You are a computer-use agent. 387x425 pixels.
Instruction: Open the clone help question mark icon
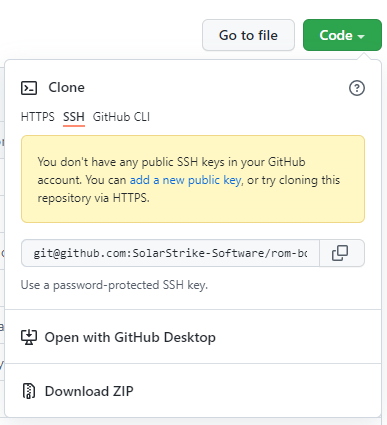click(357, 88)
